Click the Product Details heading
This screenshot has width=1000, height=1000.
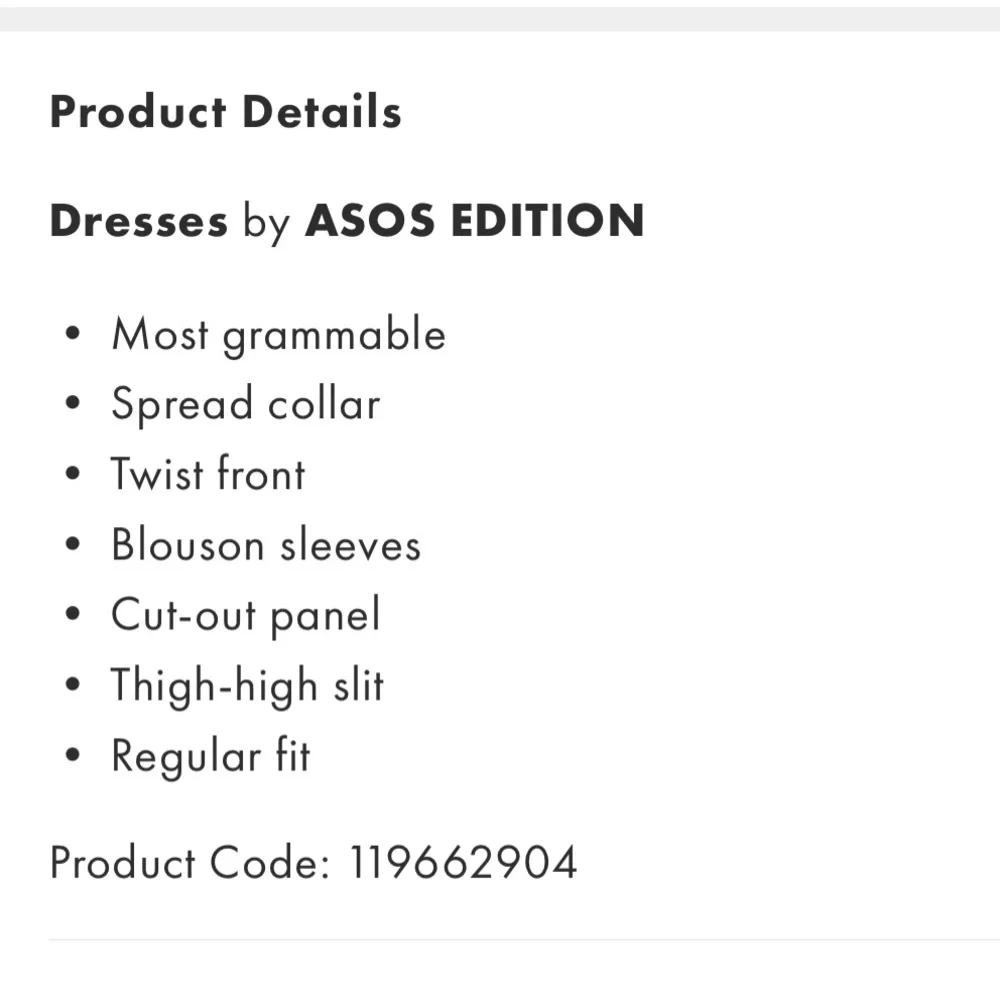tap(225, 112)
